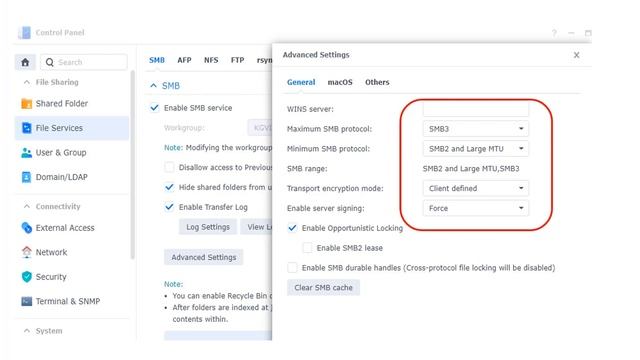This screenshot has height=360, width=640.
Task: Open Domain/LDAP page
Action: point(72,177)
